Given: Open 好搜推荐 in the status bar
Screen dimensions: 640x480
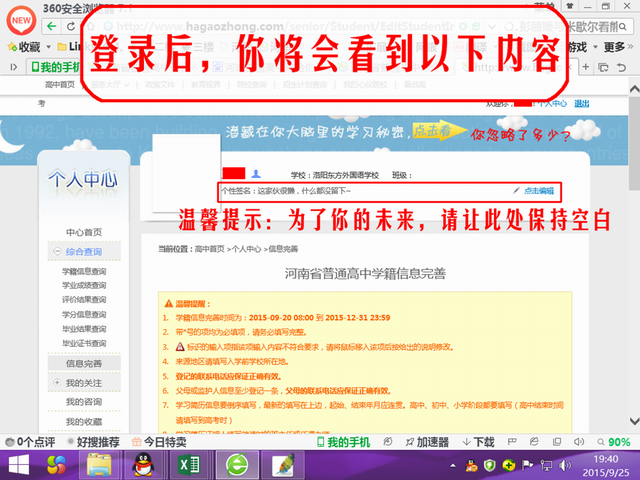Looking at the screenshot, I should (x=93, y=442).
